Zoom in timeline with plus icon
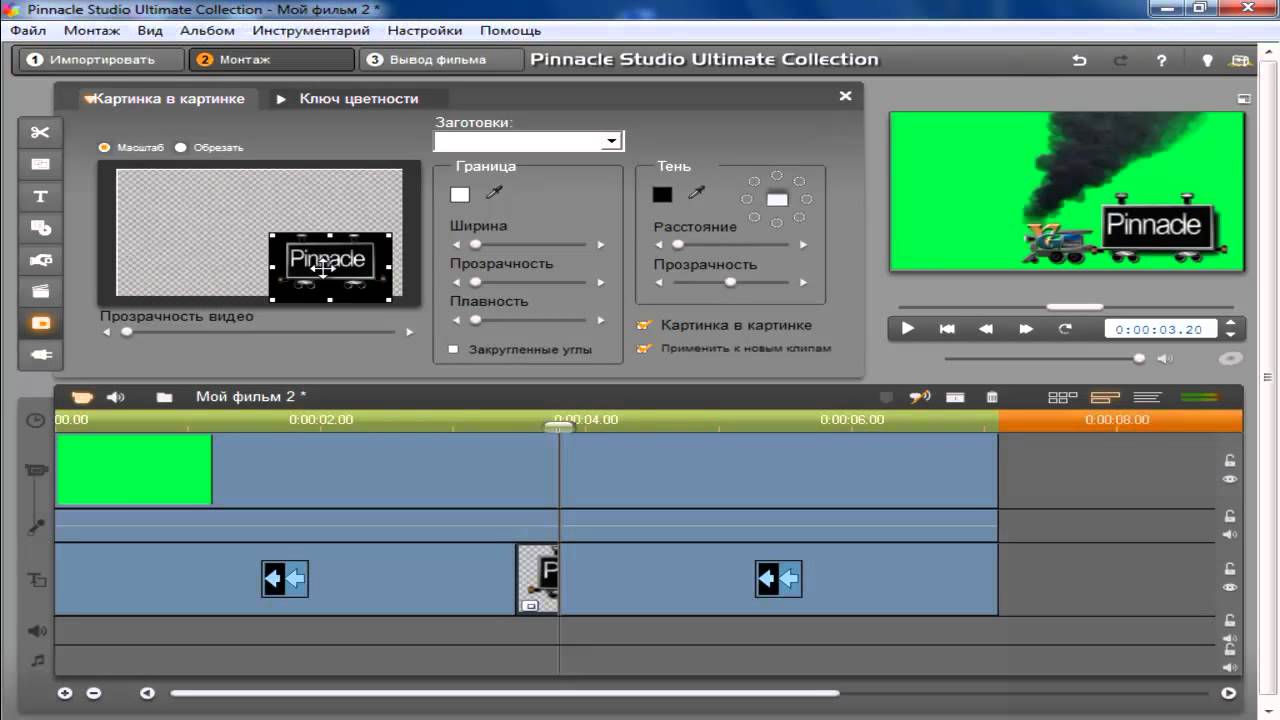Image resolution: width=1280 pixels, height=720 pixels. click(65, 693)
